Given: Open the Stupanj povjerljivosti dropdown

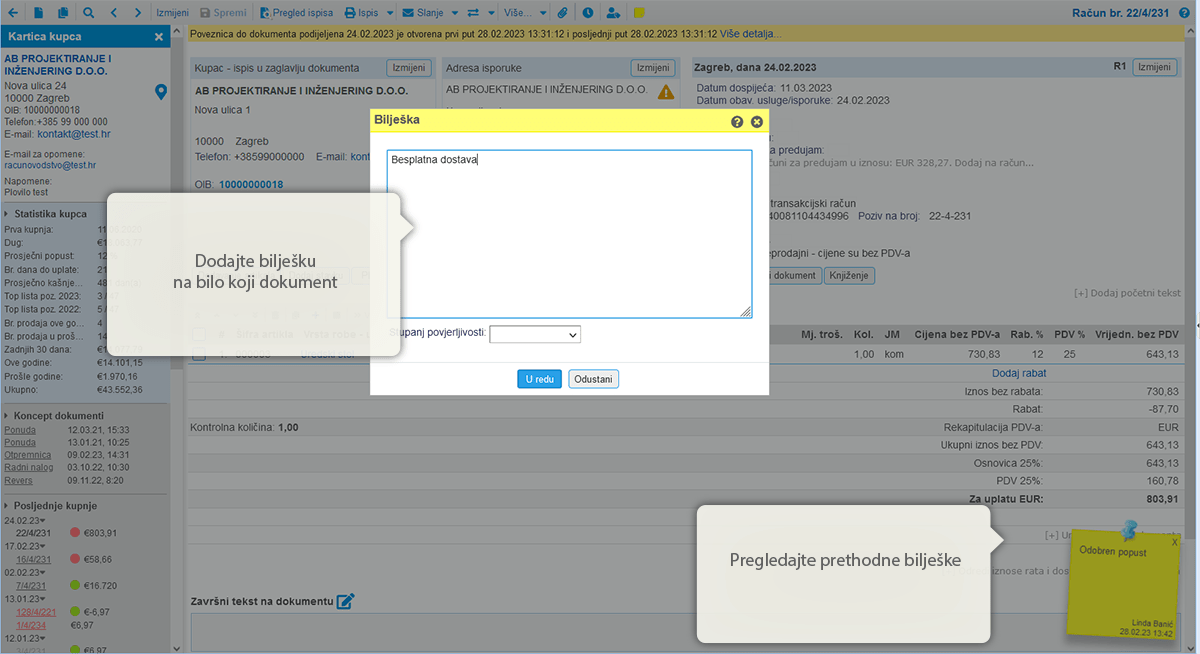Looking at the screenshot, I should pos(535,335).
